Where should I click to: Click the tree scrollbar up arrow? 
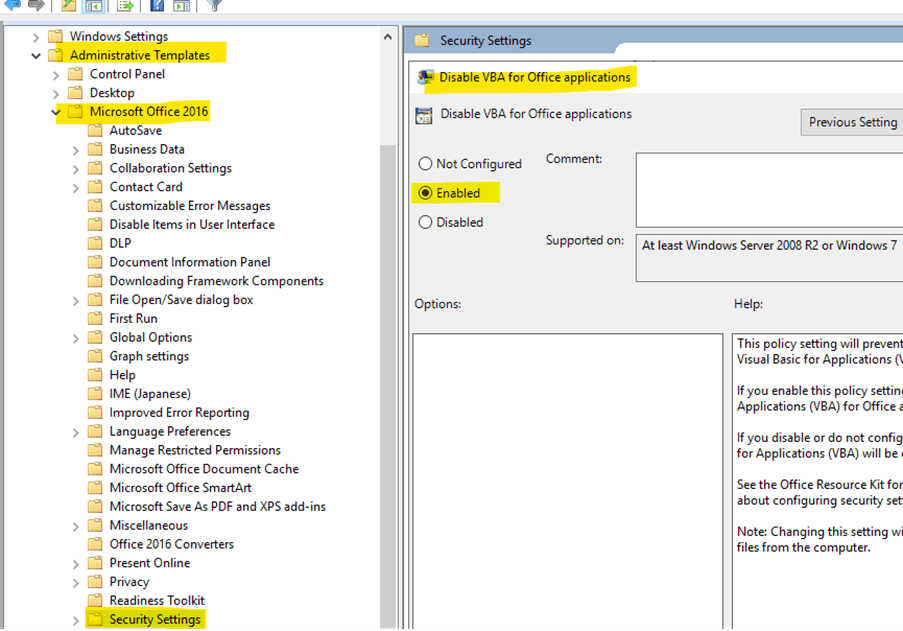pyautogui.click(x=388, y=37)
